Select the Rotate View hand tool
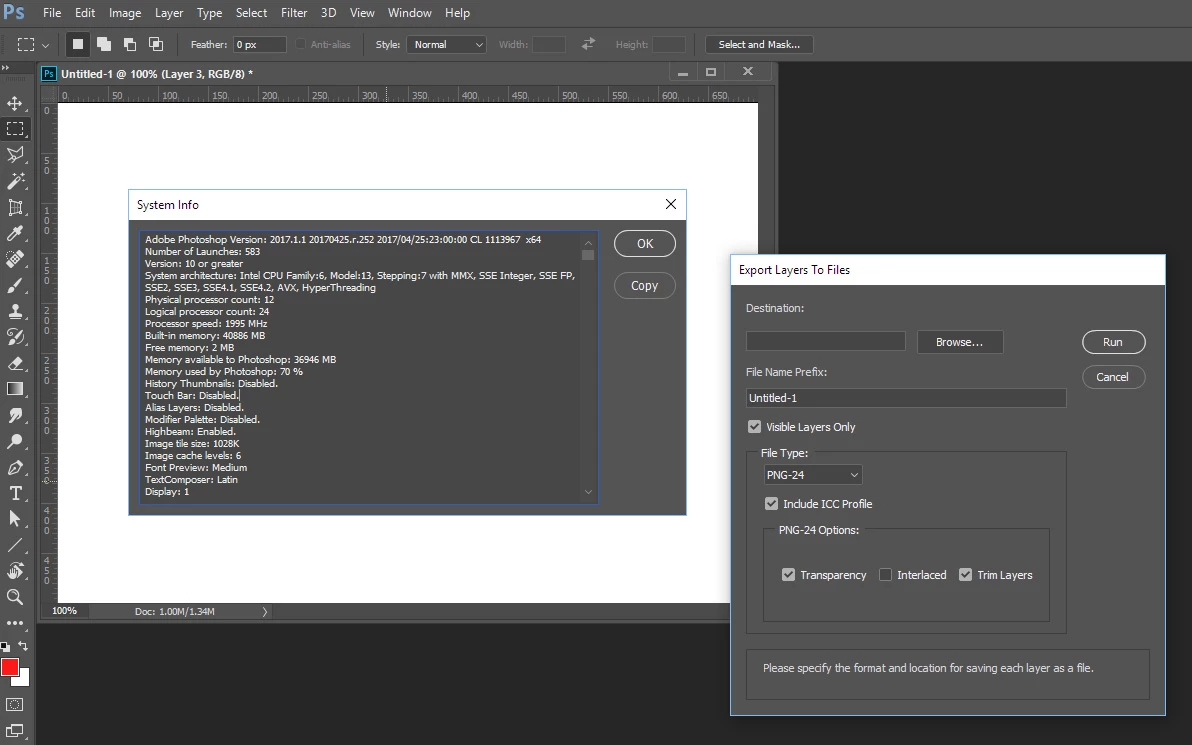The height and width of the screenshot is (745, 1192). point(14,571)
